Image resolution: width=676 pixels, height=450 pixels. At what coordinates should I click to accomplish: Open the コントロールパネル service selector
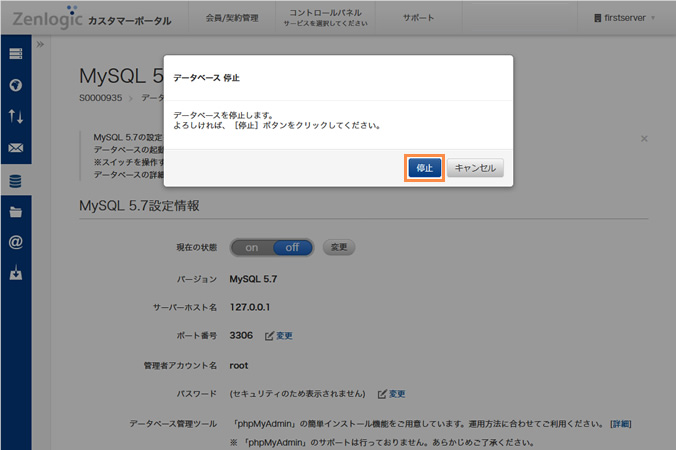click(324, 18)
